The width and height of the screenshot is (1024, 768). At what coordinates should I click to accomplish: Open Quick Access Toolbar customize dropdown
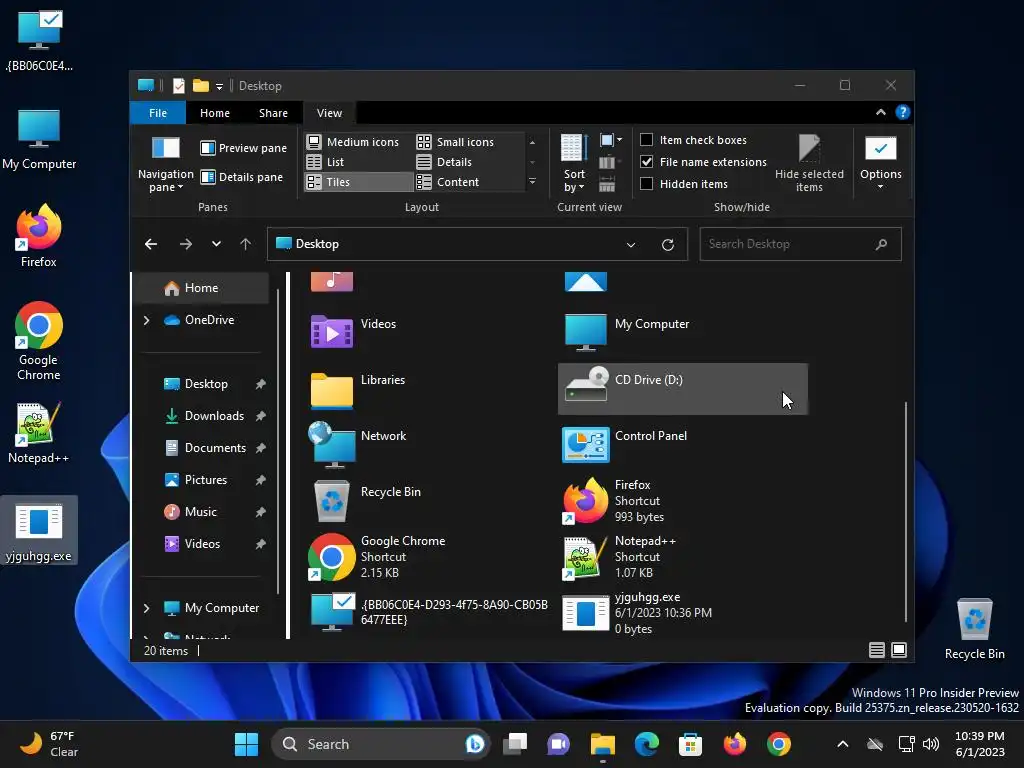219,86
